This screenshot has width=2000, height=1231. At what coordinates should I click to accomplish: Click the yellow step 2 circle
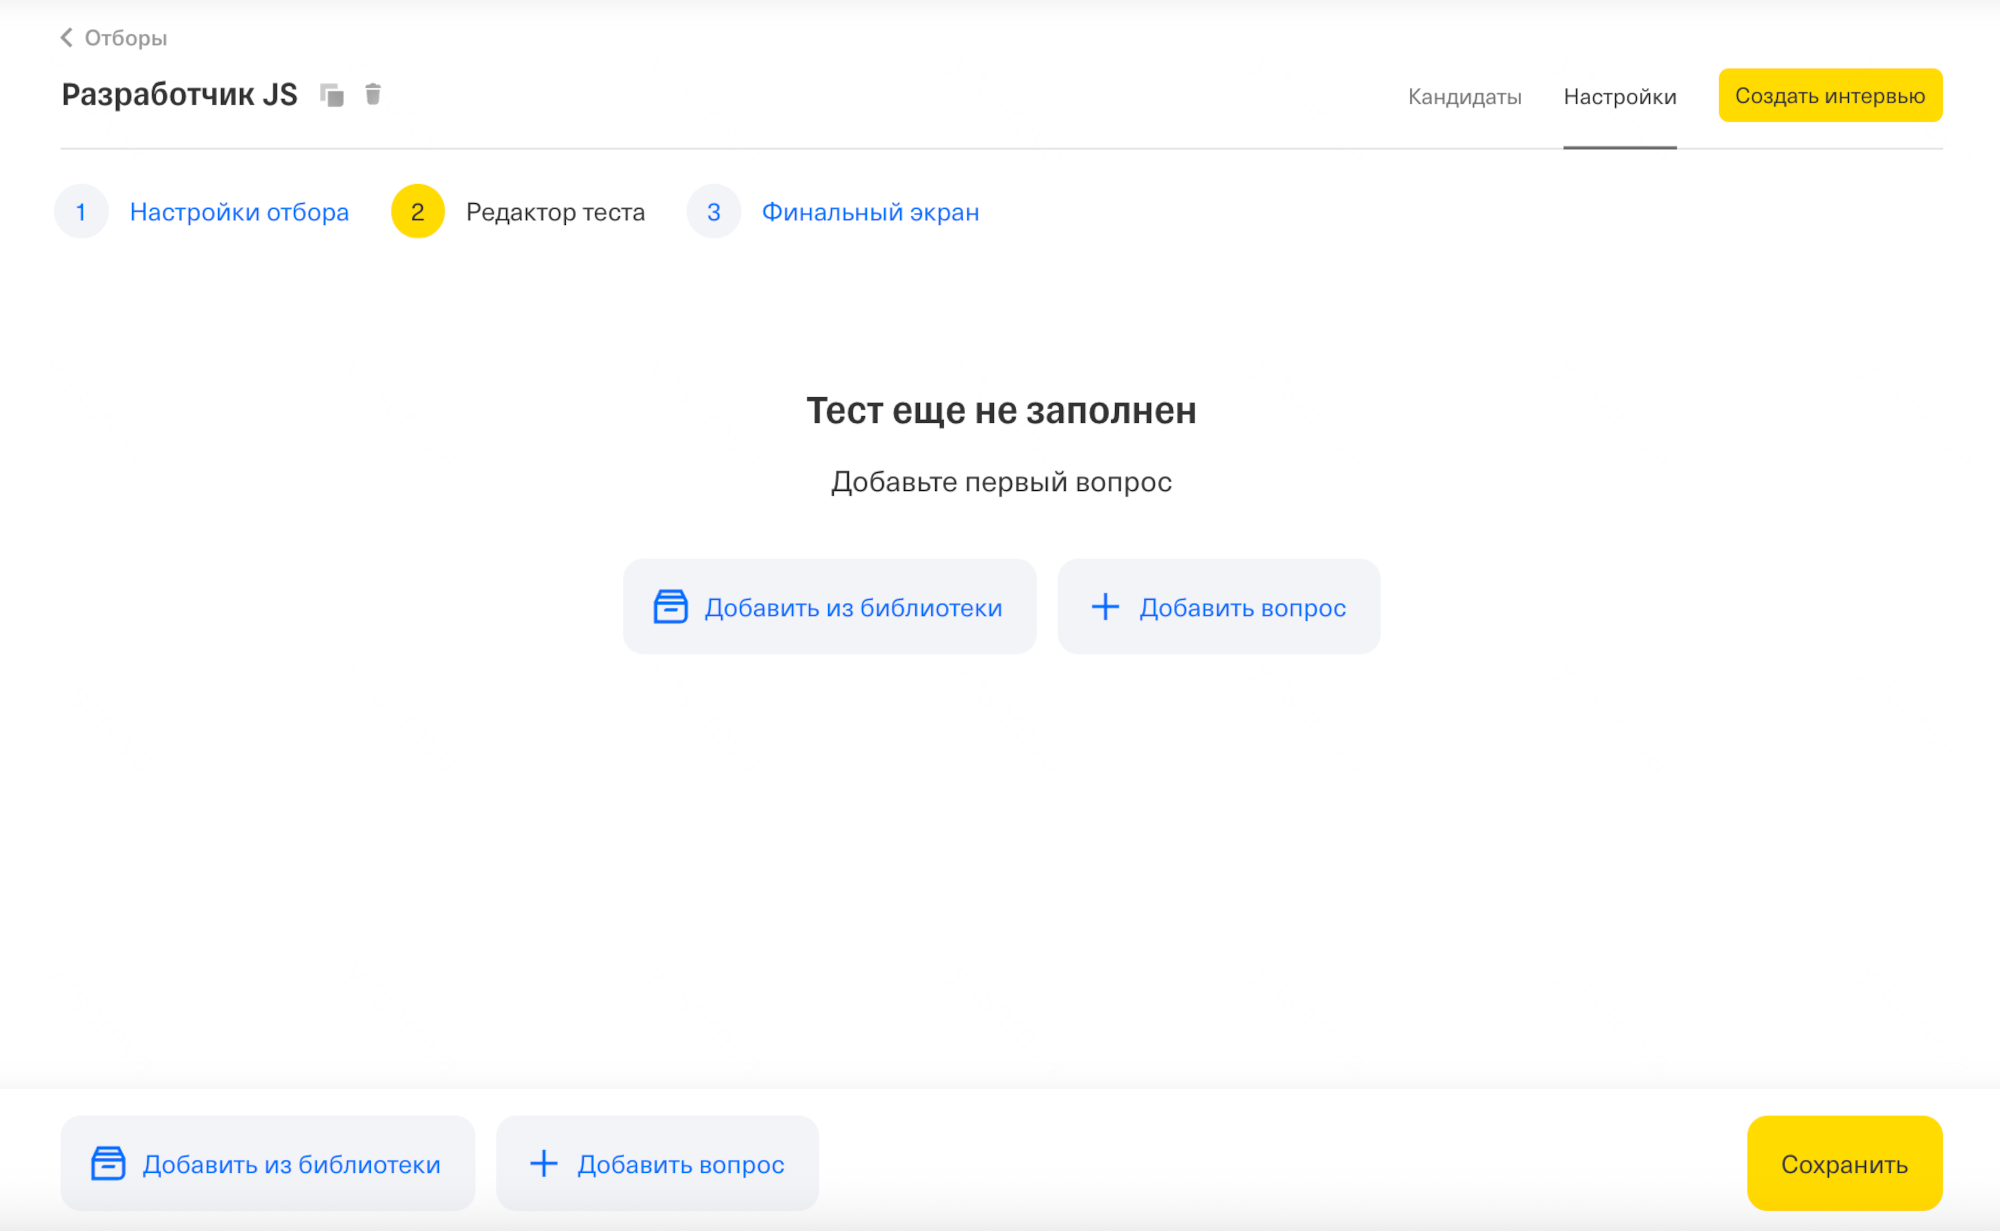tap(417, 211)
